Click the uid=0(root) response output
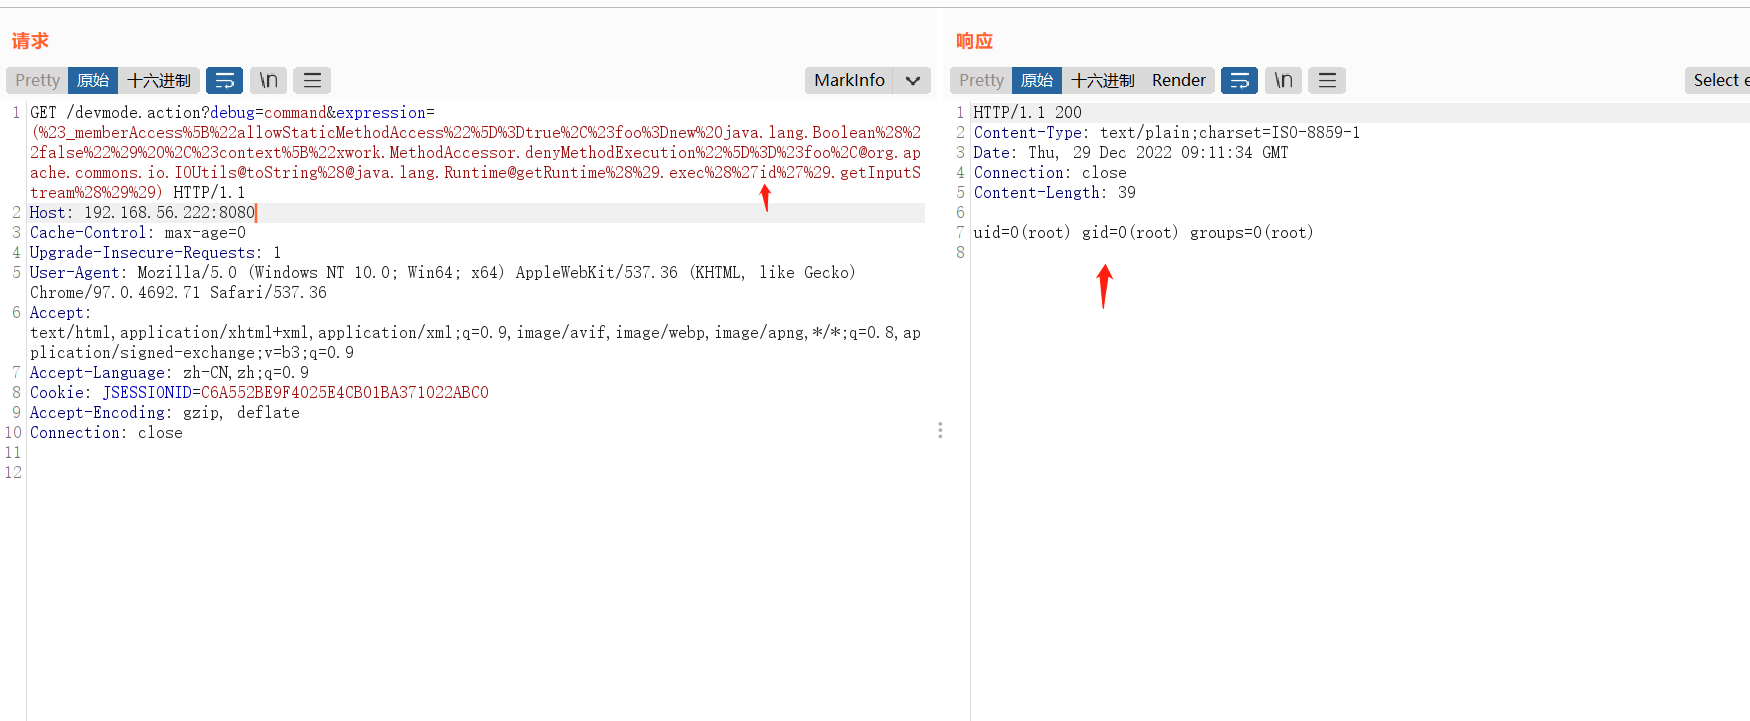The width and height of the screenshot is (1750, 721). click(x=1144, y=232)
